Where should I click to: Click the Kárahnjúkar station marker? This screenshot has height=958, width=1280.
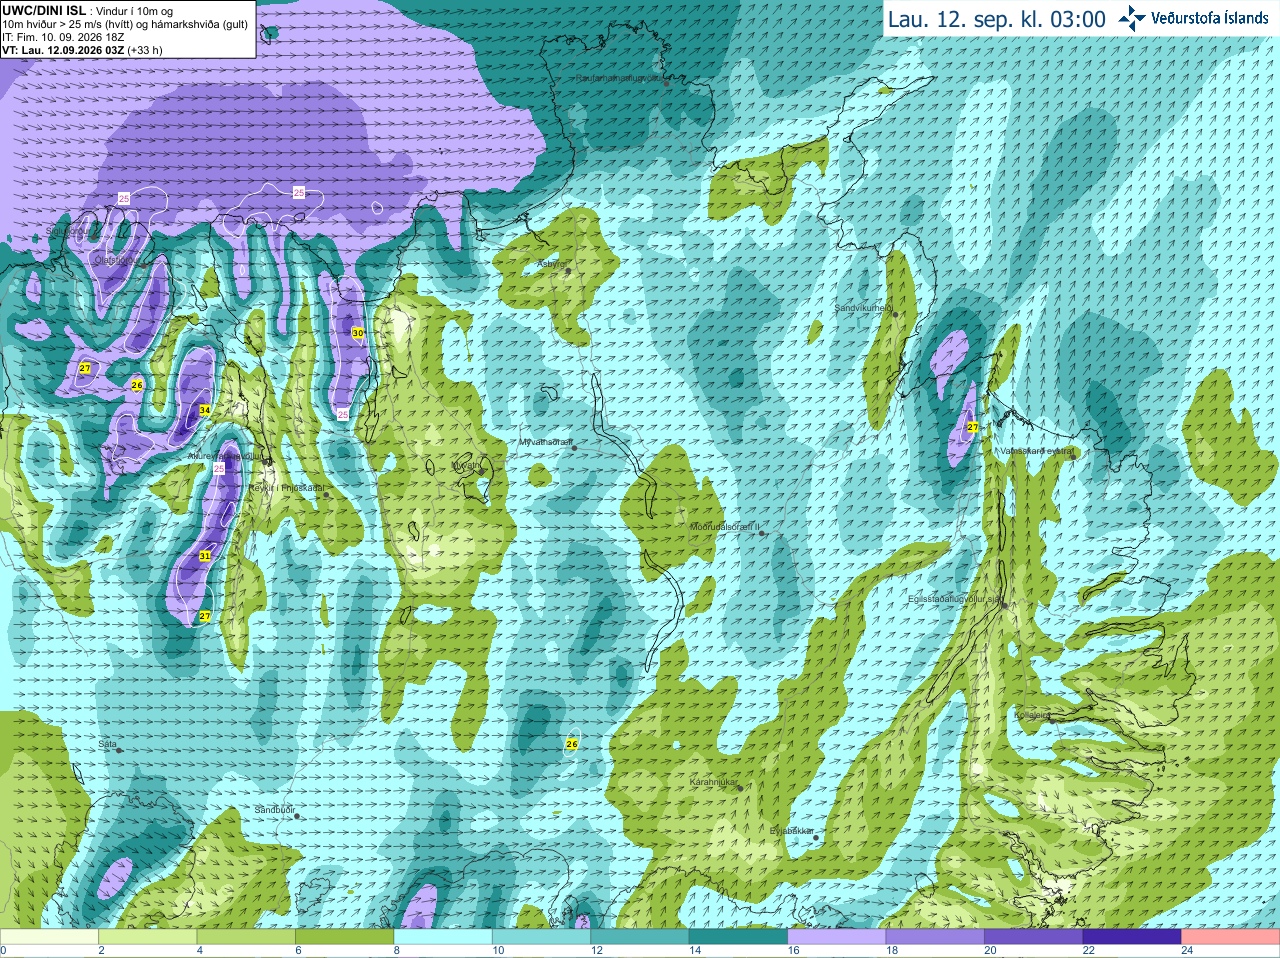(740, 788)
